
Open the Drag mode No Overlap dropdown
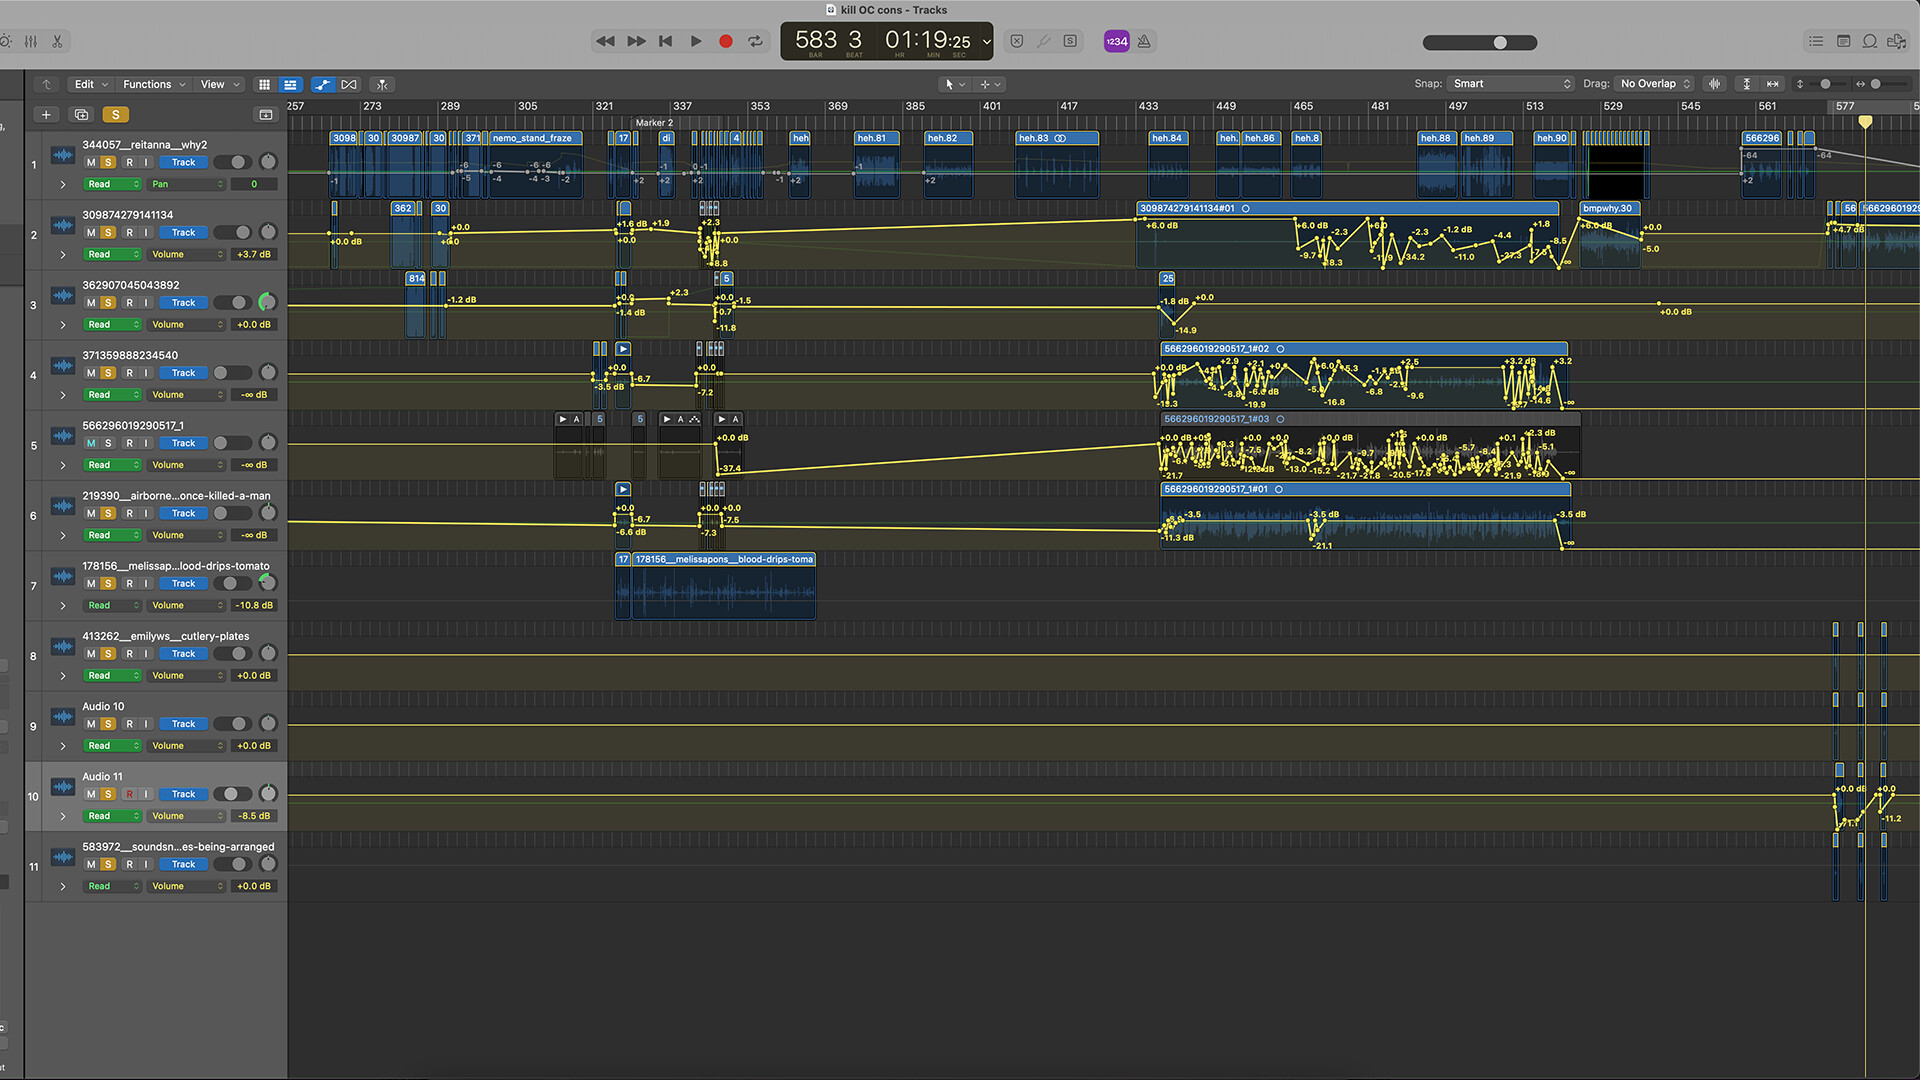point(1652,84)
